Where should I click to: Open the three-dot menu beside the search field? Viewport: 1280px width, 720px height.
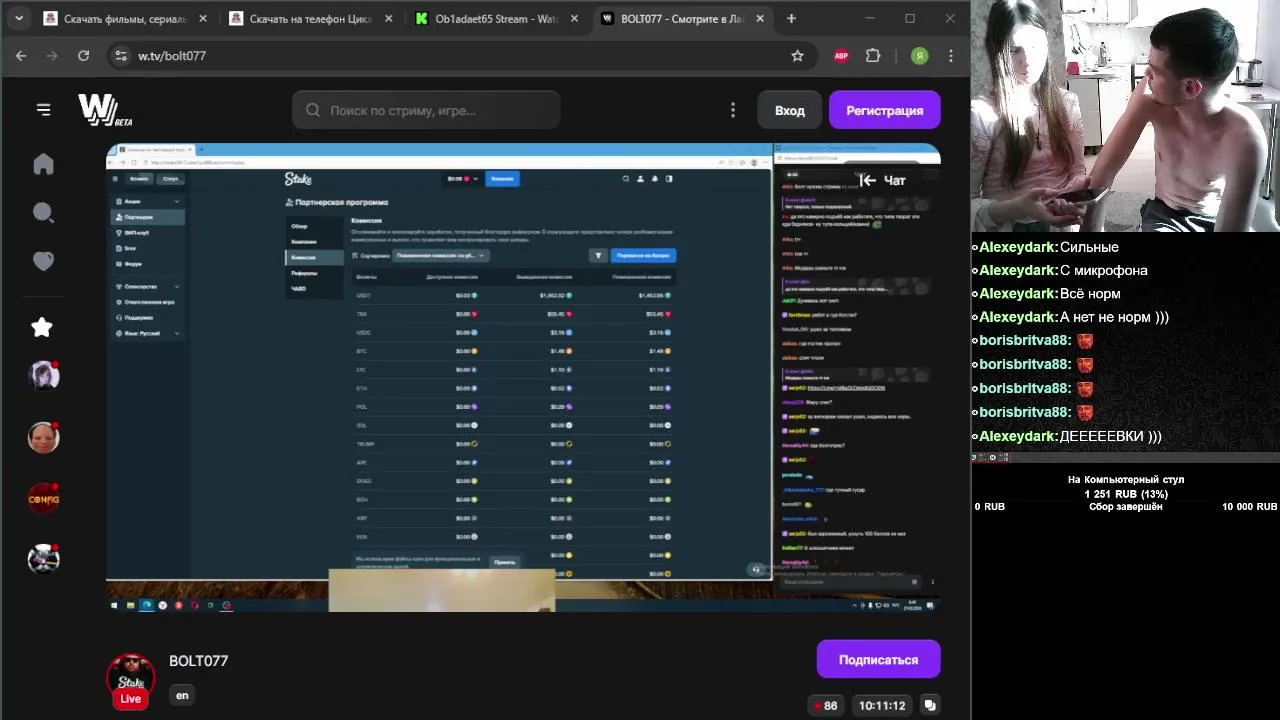[733, 110]
